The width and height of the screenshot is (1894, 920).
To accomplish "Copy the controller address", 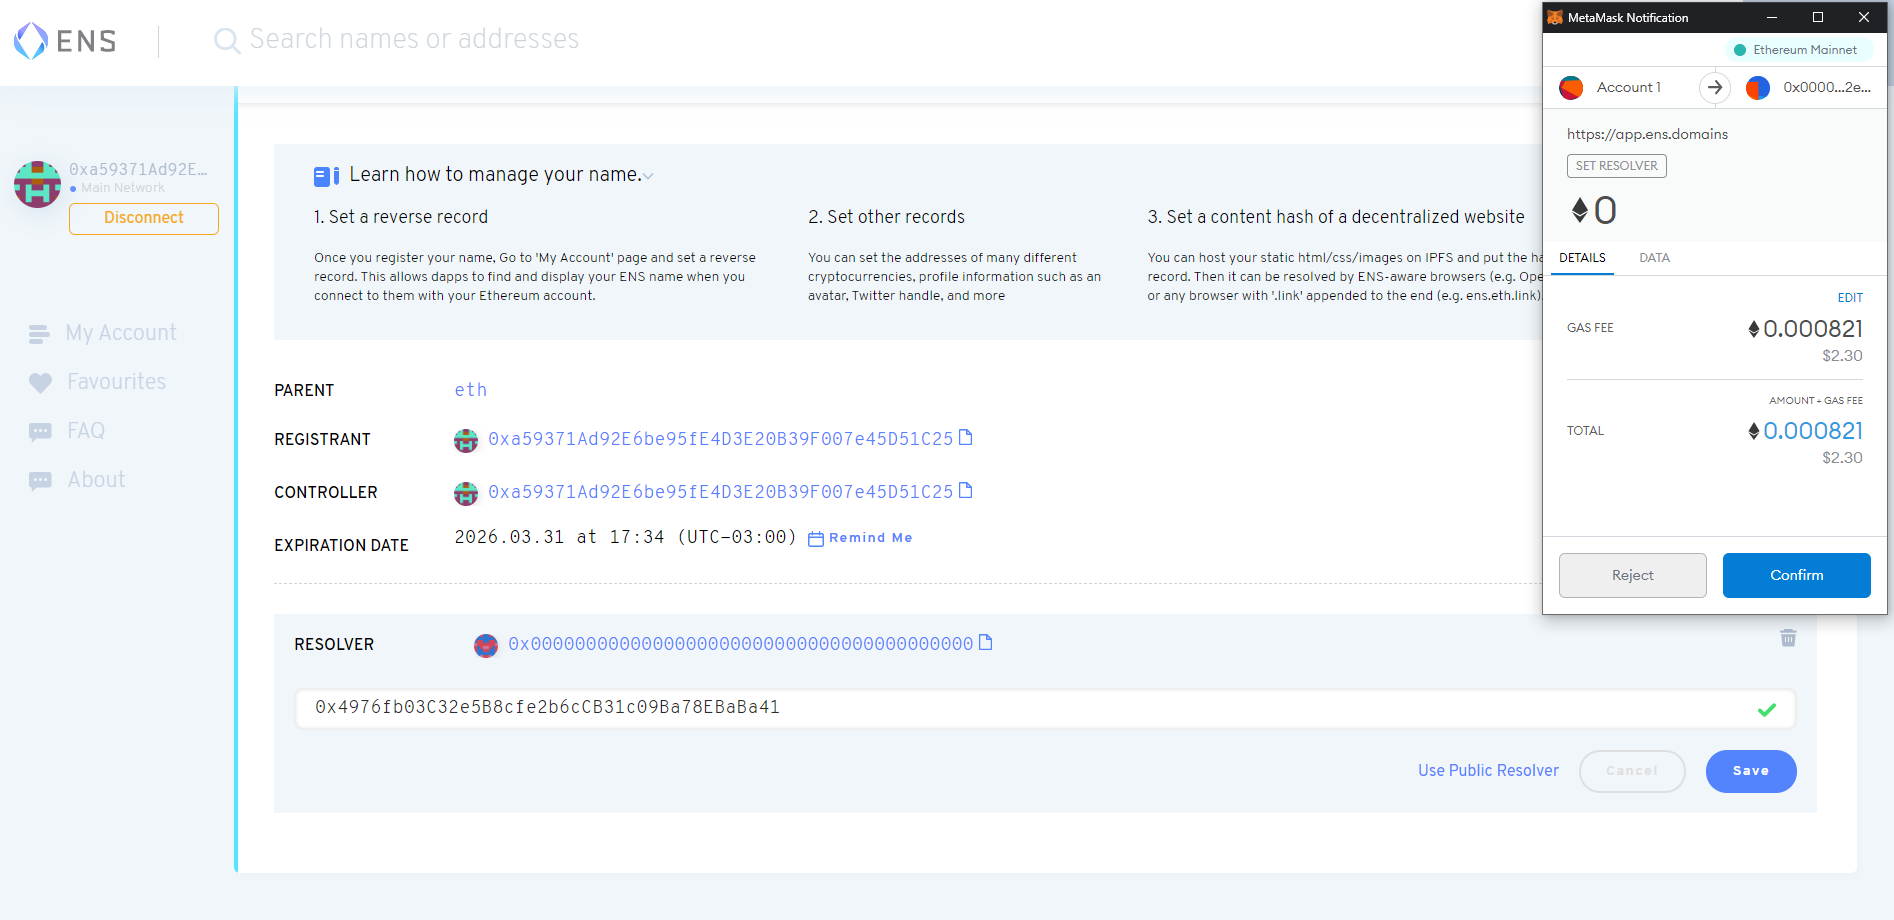I will click(x=965, y=491).
